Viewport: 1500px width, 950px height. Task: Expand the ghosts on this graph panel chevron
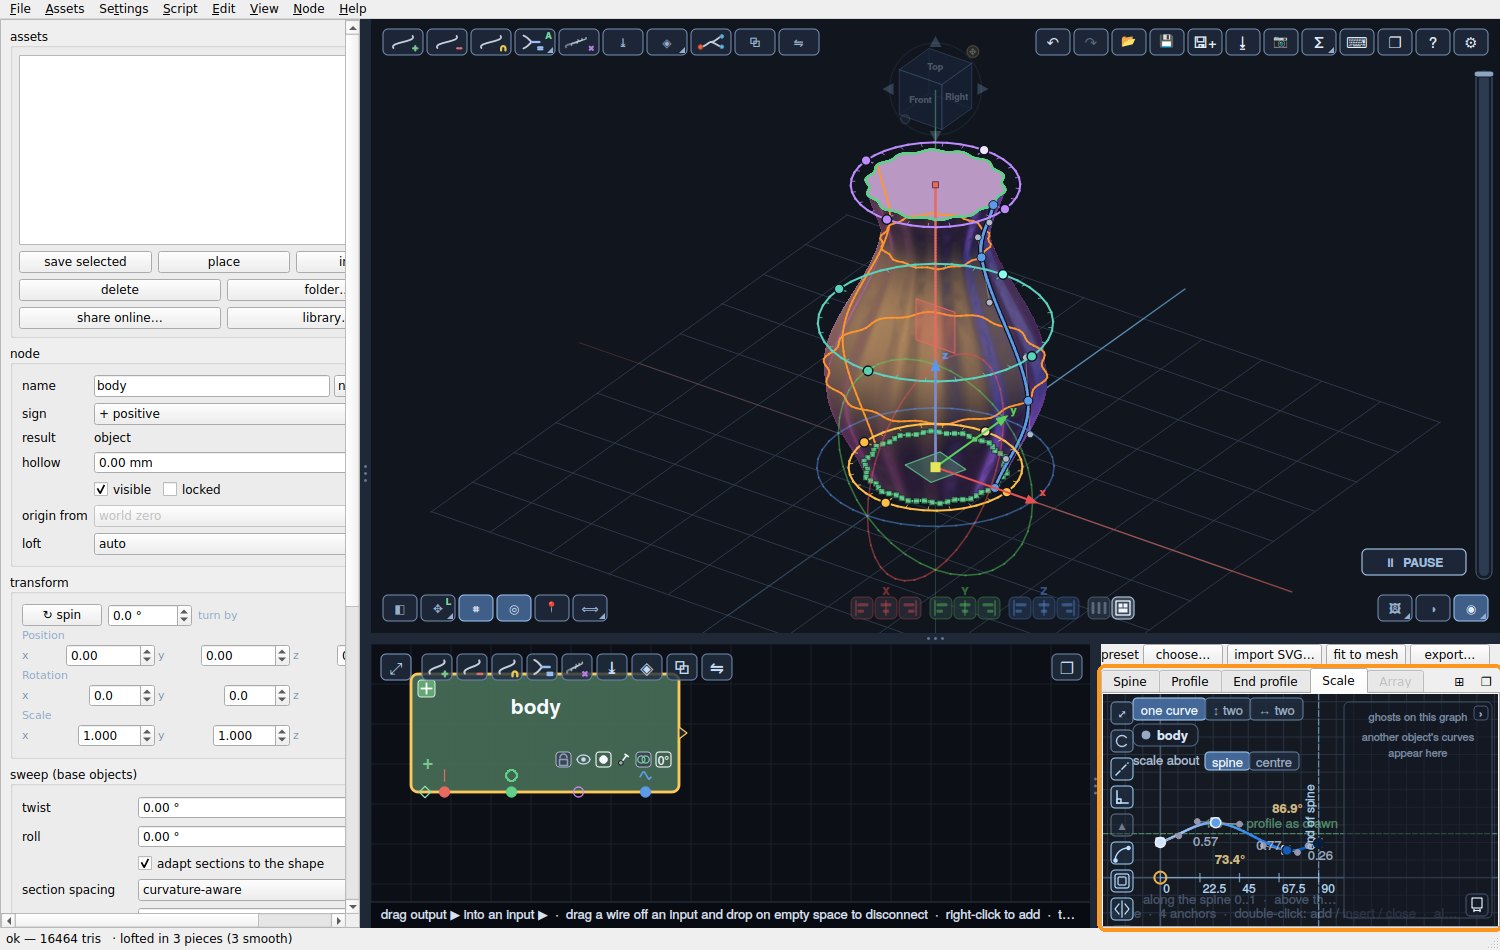tap(1481, 714)
